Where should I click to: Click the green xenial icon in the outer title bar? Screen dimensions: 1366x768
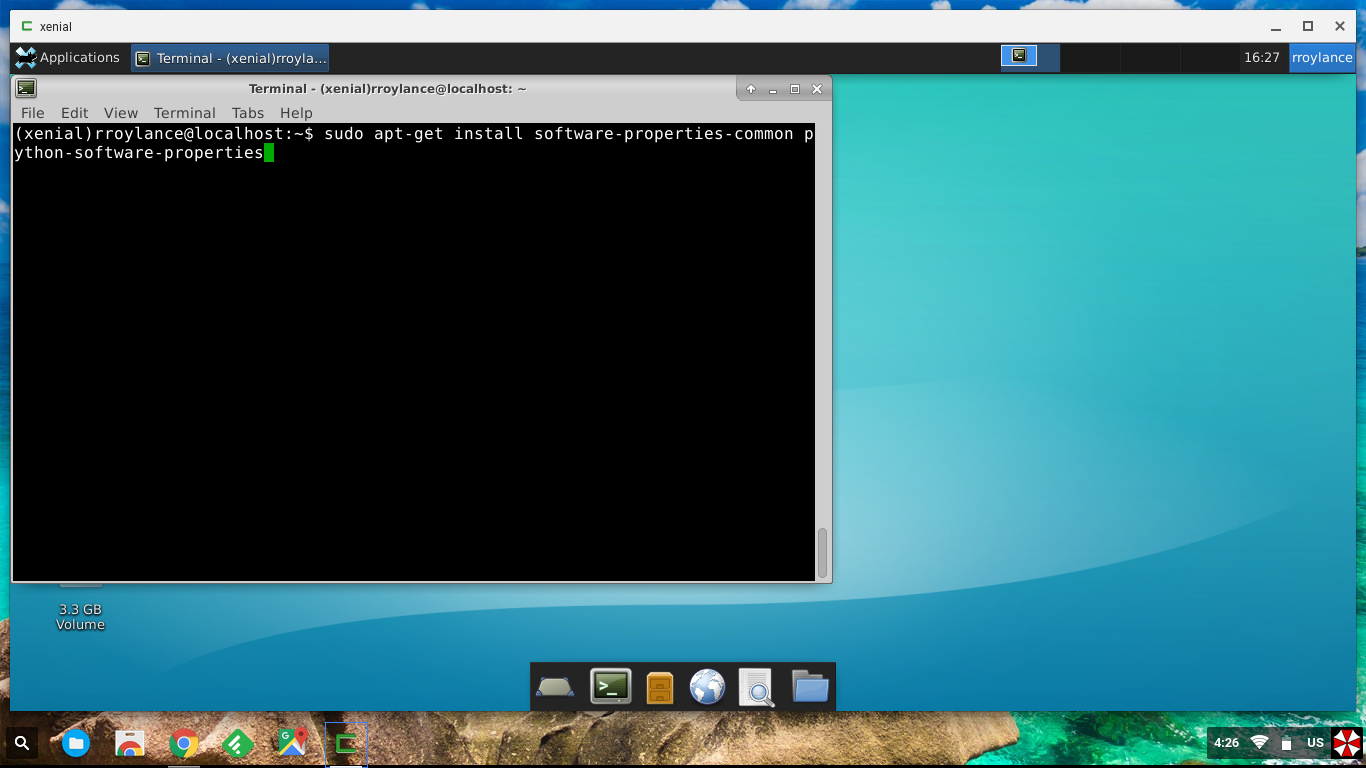coord(27,26)
